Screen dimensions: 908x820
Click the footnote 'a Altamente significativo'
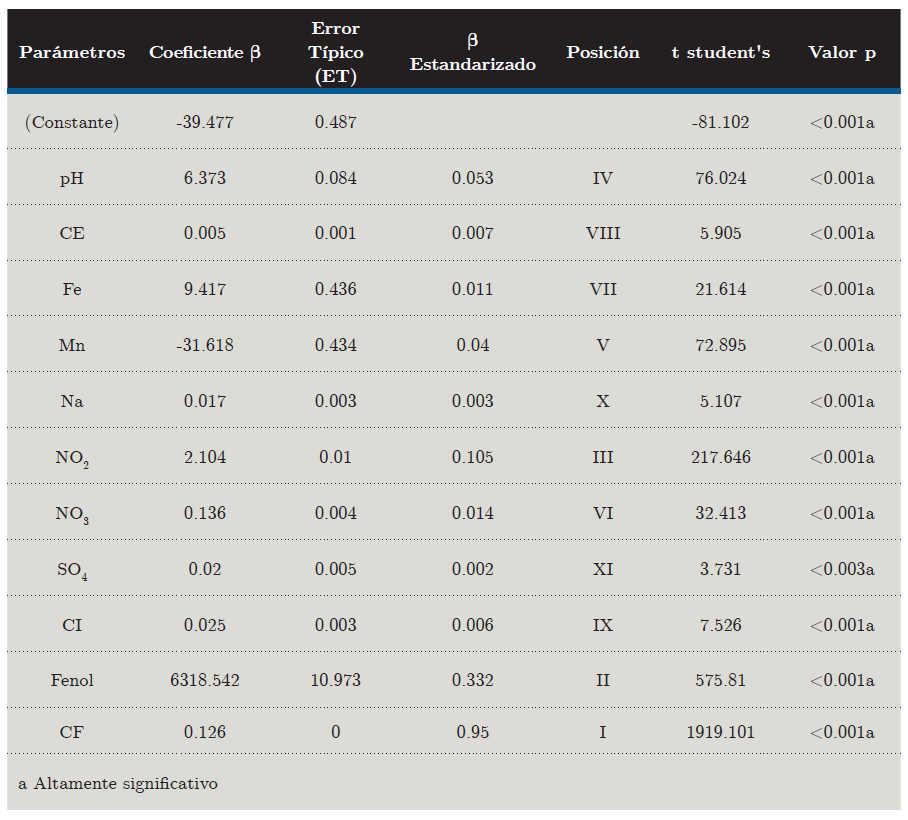[x=118, y=783]
